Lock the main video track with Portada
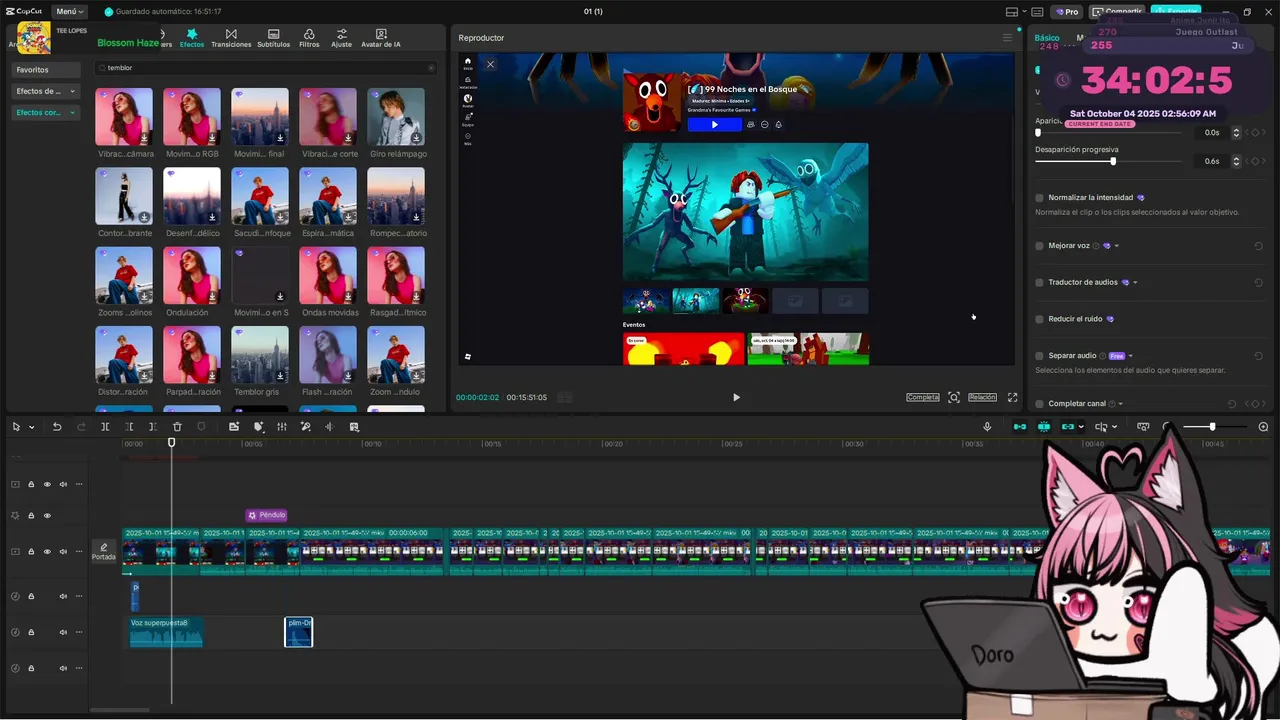 [x=31, y=552]
